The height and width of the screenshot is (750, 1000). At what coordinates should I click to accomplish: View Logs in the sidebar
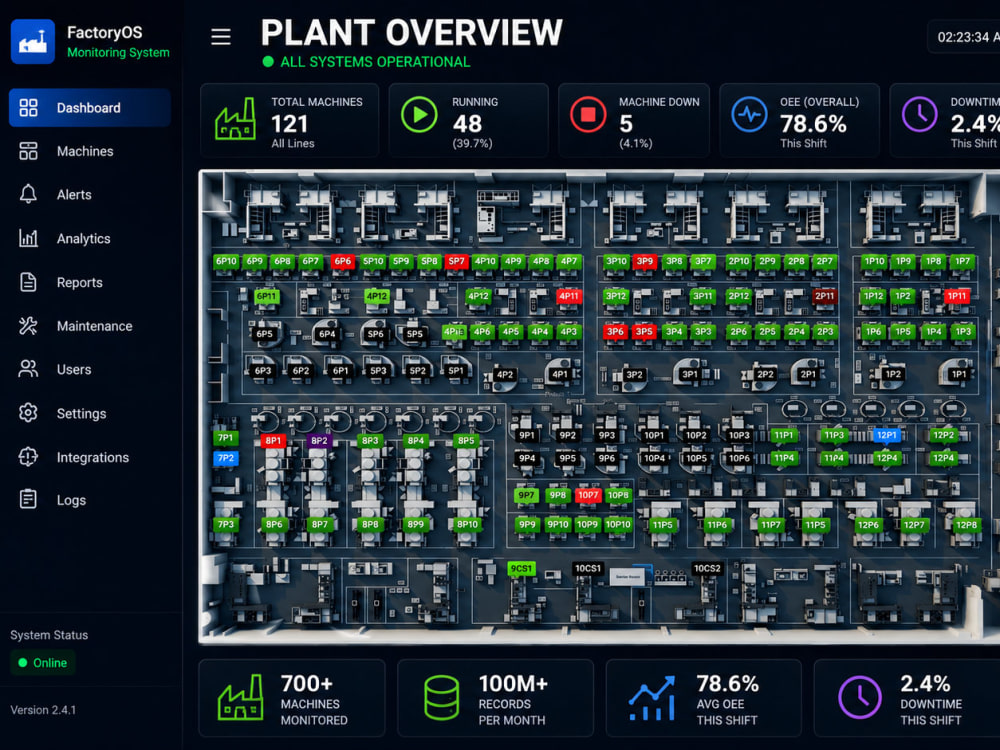[90, 500]
